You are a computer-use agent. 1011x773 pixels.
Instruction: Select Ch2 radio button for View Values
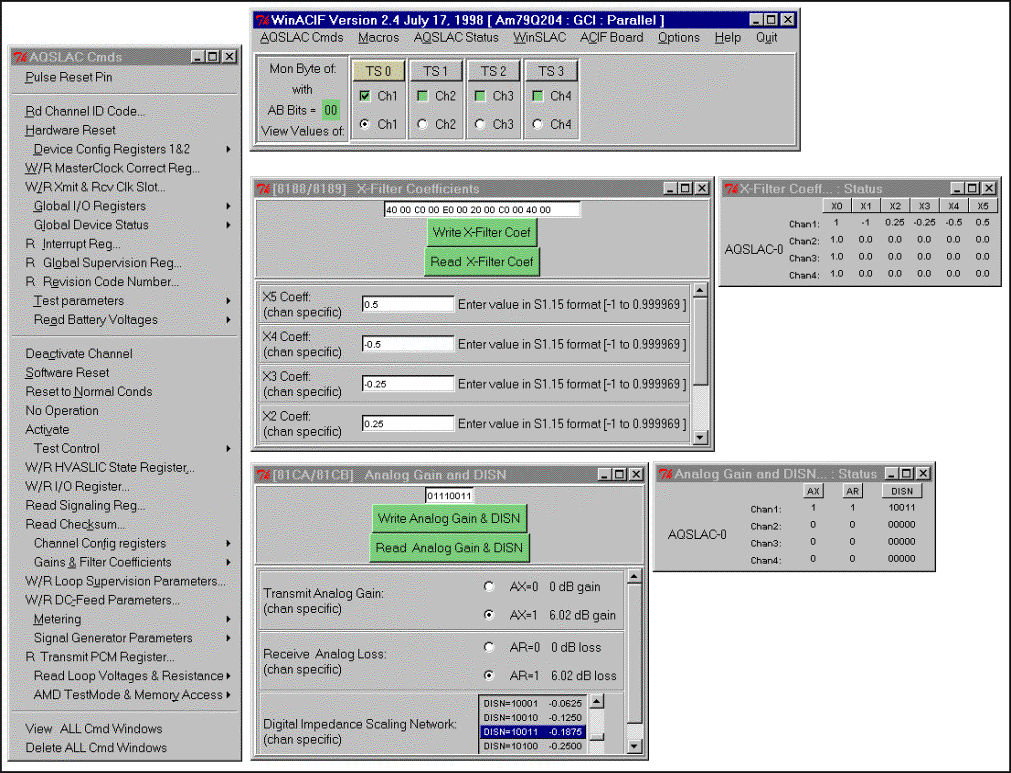424,125
